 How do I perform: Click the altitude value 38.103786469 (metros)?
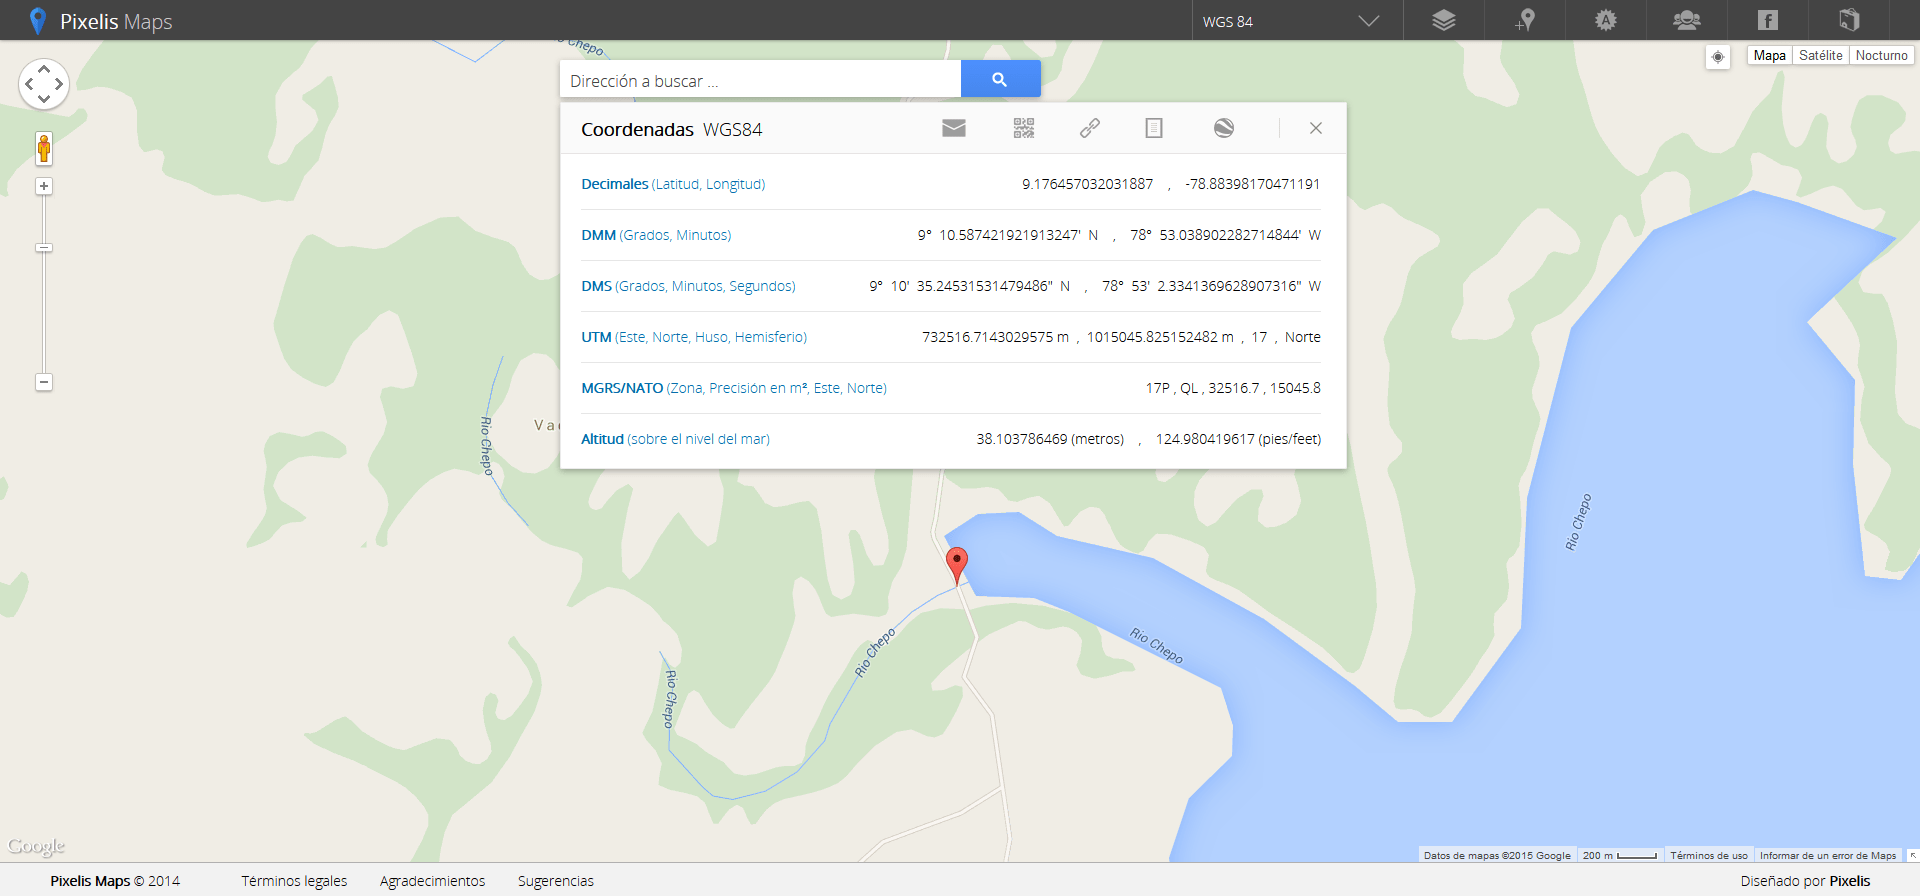coord(1050,439)
